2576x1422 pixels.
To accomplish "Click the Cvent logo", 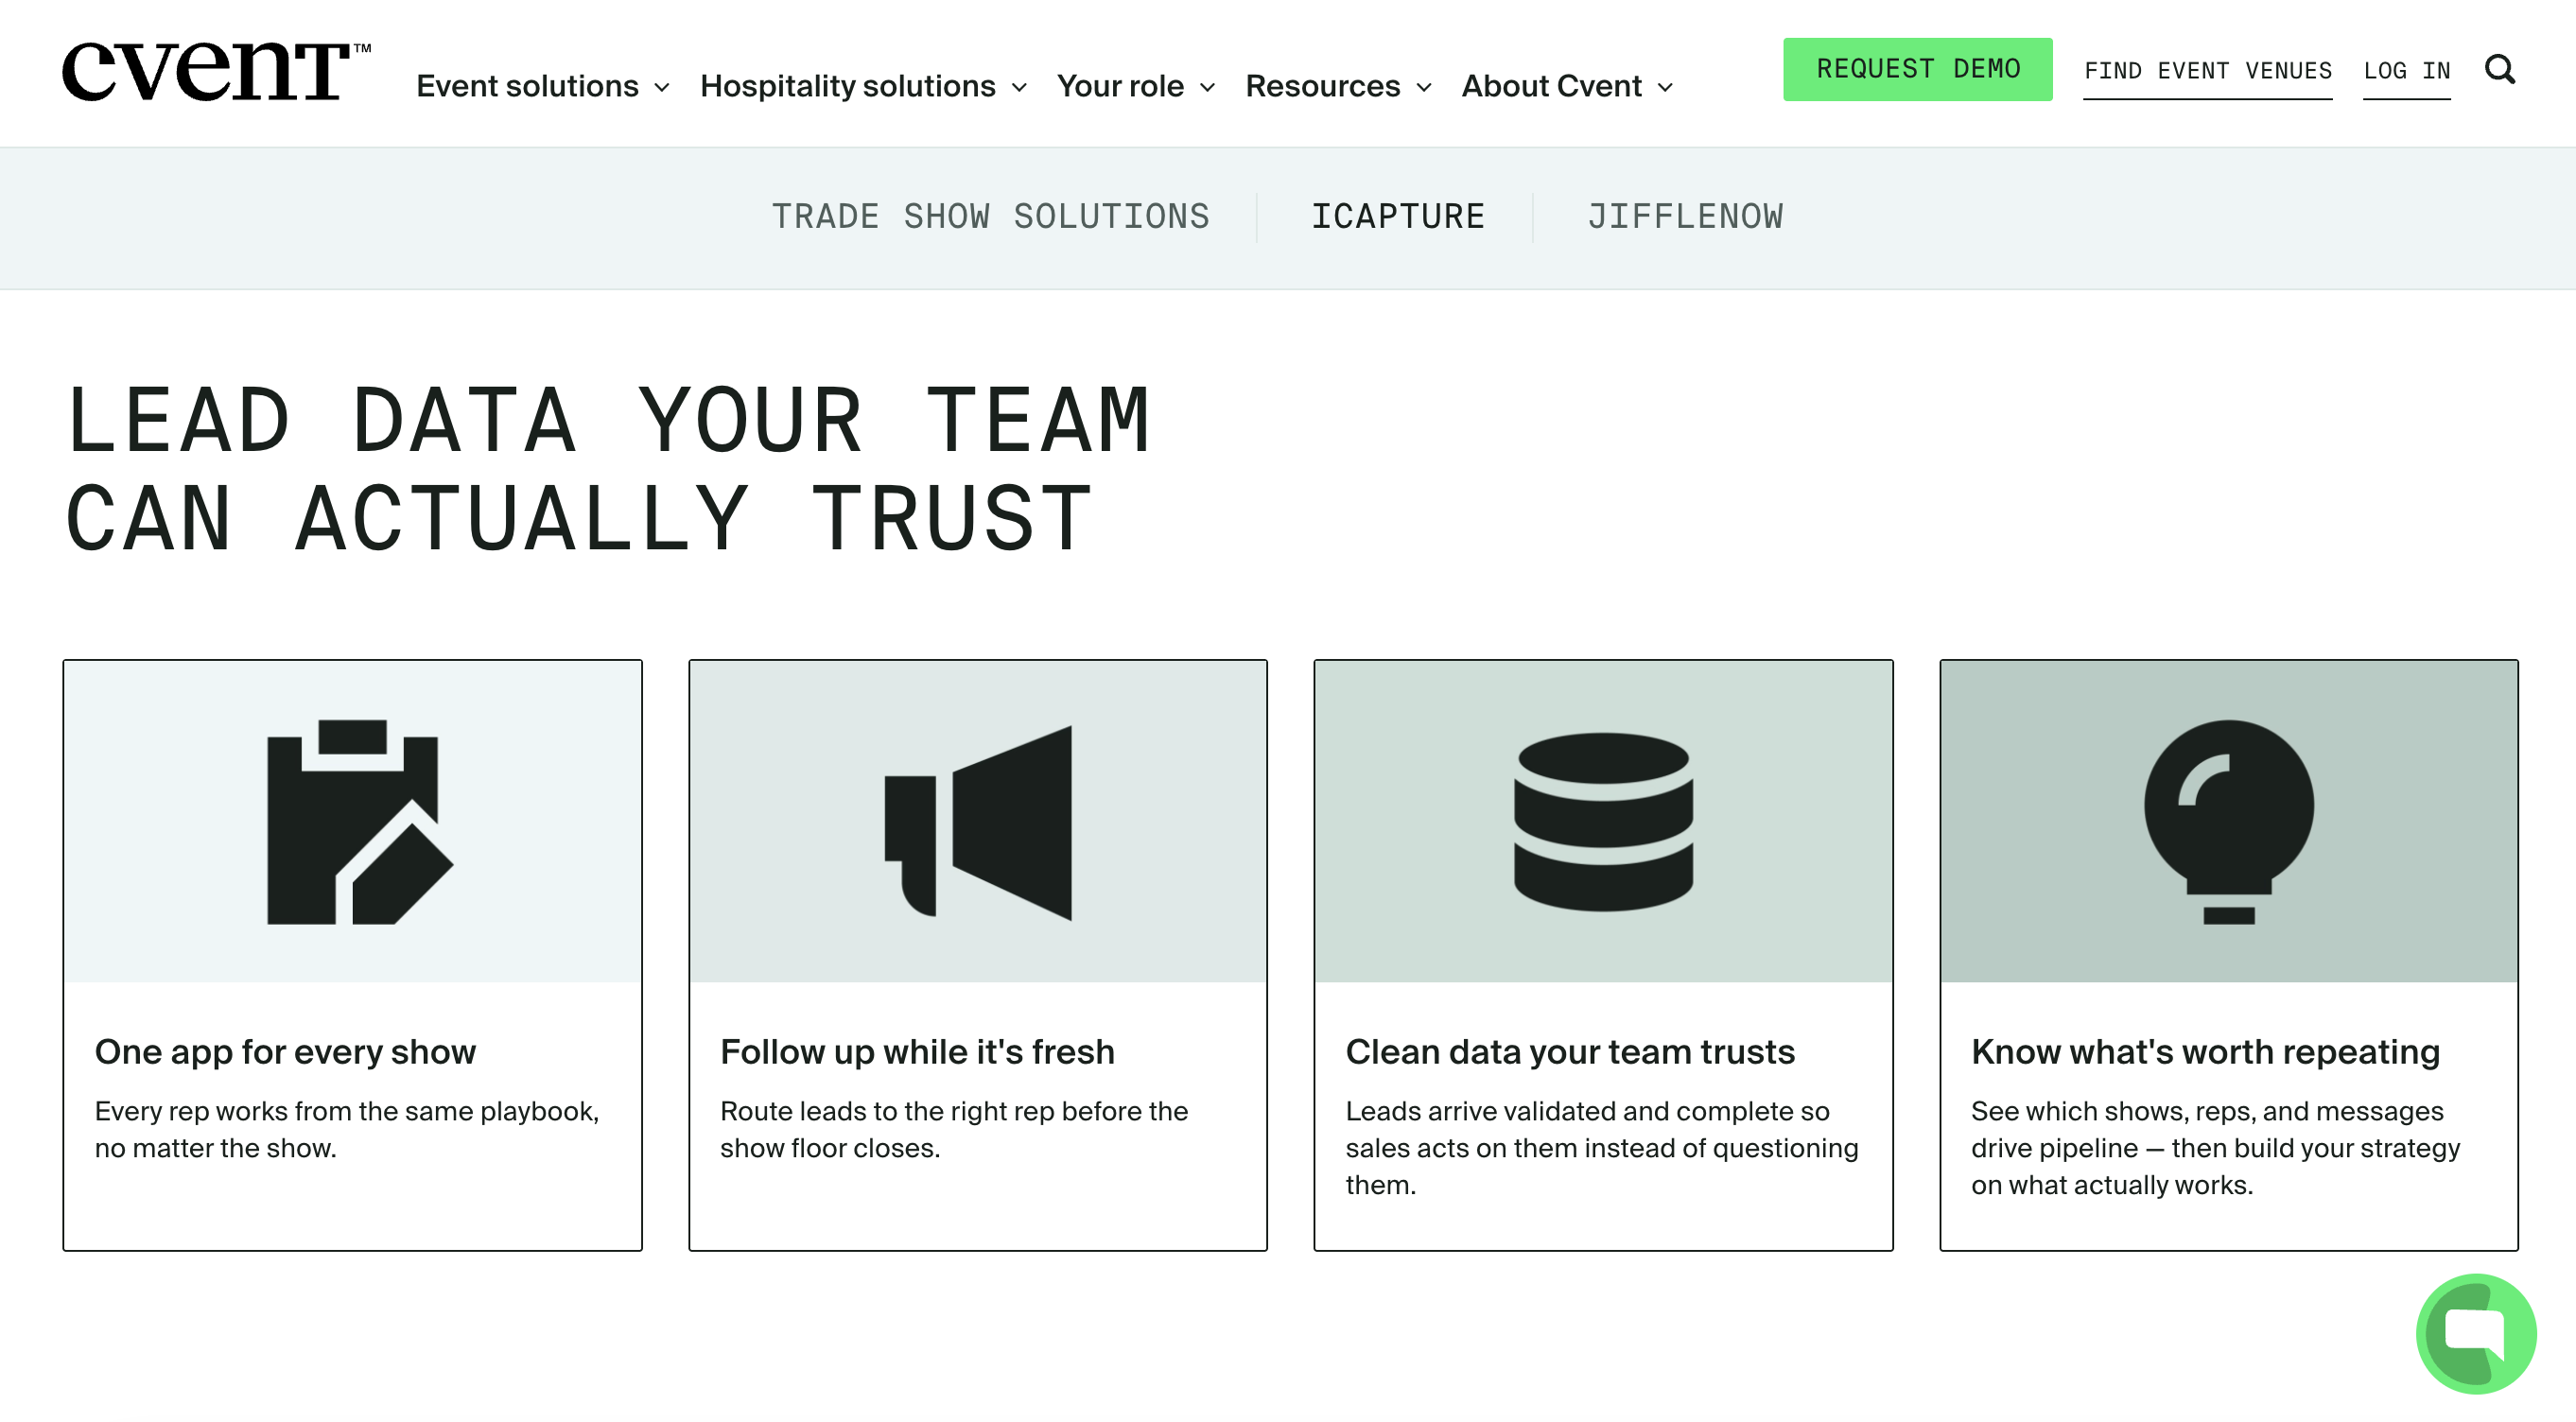I will 215,71.
